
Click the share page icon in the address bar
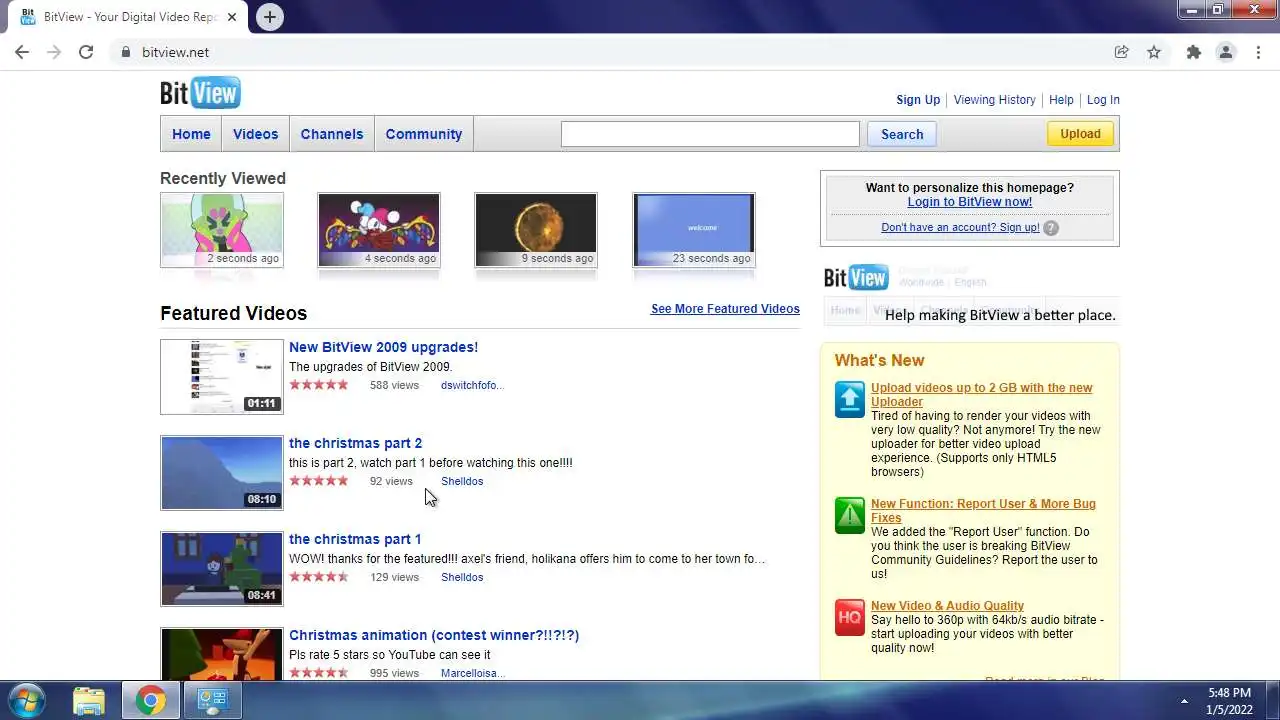point(1122,52)
